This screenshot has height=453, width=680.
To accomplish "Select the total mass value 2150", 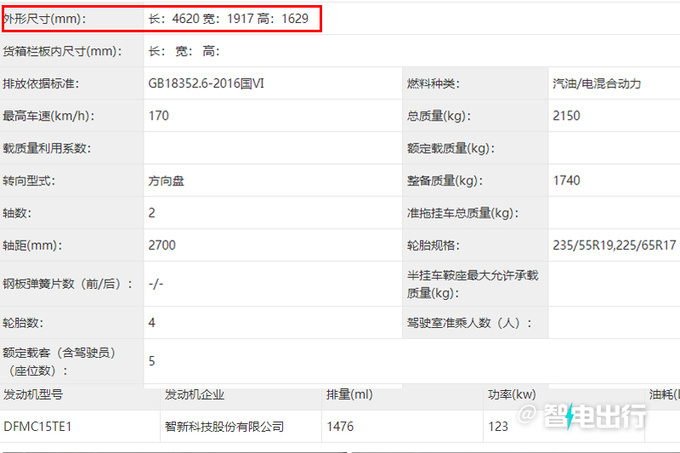I will coord(566,116).
